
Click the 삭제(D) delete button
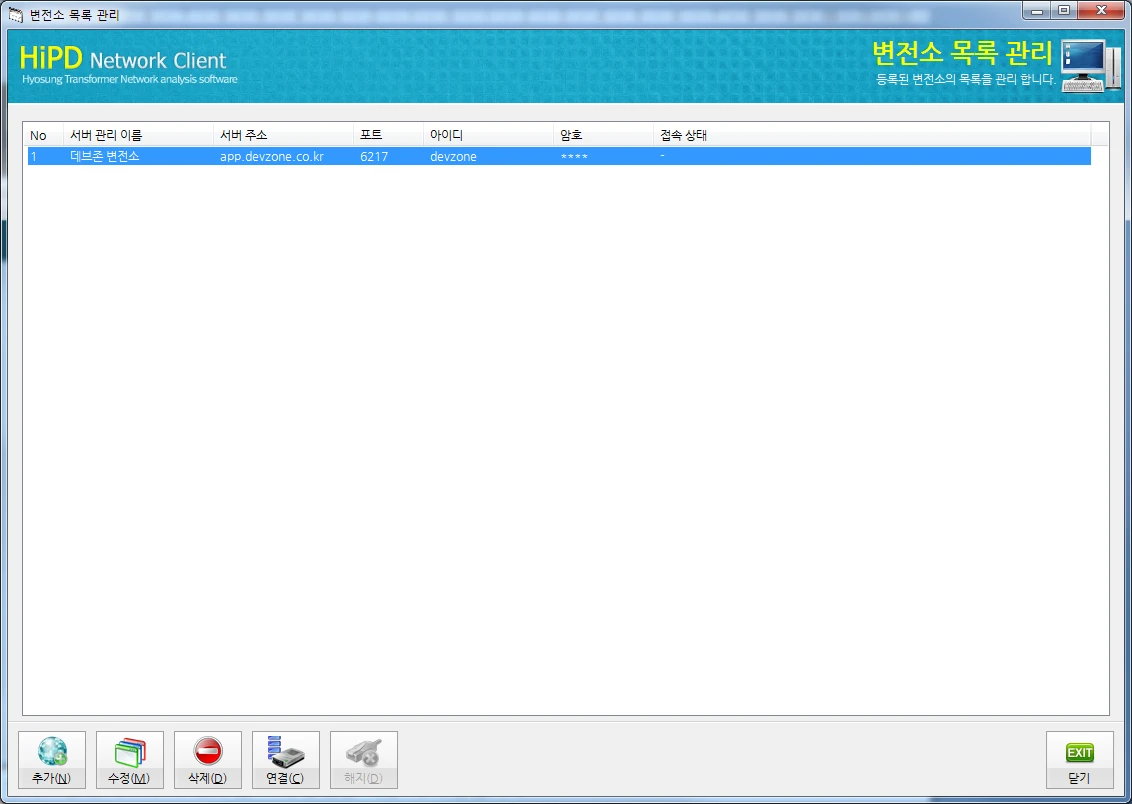(208, 760)
